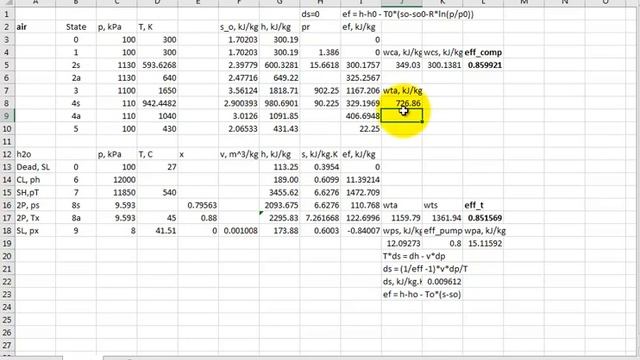Select the 1818.71 enthalpy cell
Screen dimensions: 640x360
coord(280,91)
